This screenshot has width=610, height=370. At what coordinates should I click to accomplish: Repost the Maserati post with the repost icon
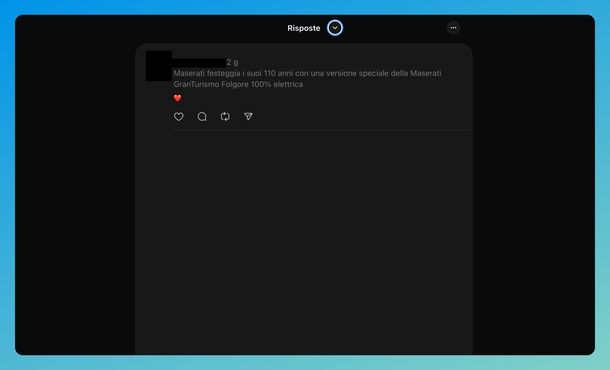click(225, 117)
